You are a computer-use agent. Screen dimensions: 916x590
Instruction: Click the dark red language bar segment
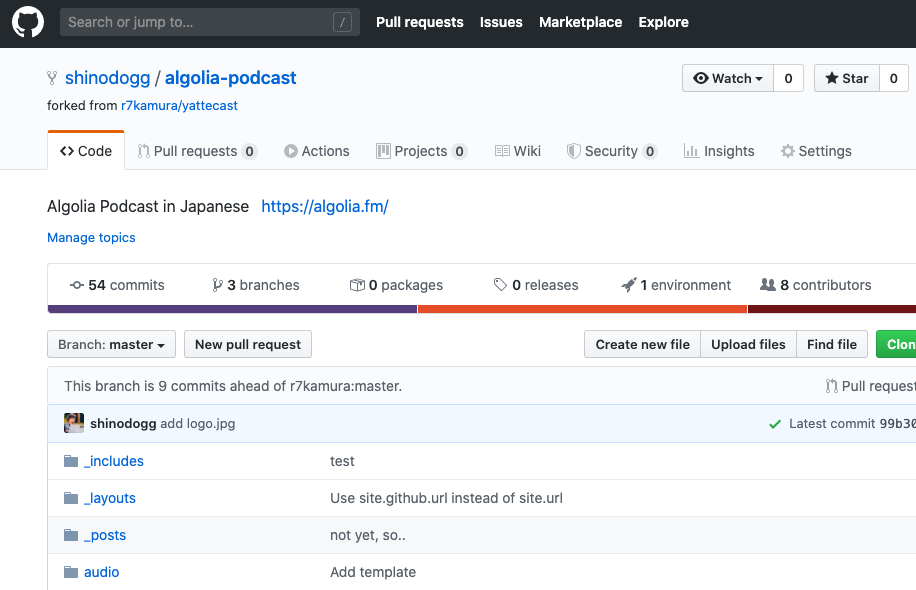pyautogui.click(x=832, y=309)
